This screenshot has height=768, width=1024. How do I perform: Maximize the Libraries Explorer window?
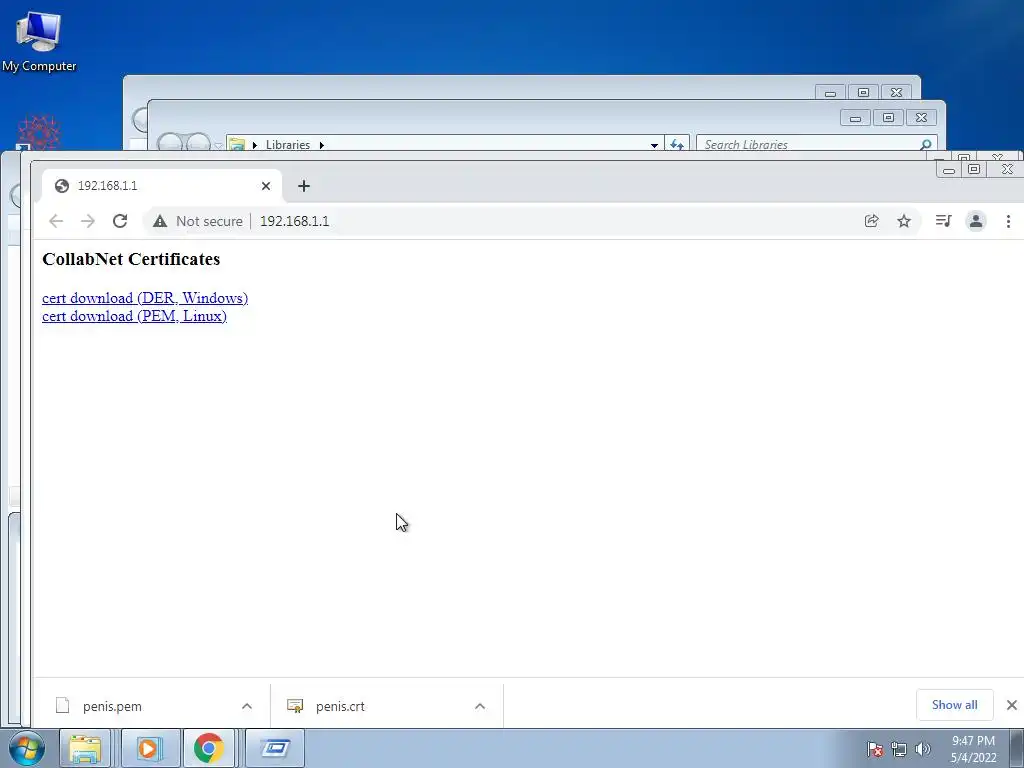coord(888,118)
